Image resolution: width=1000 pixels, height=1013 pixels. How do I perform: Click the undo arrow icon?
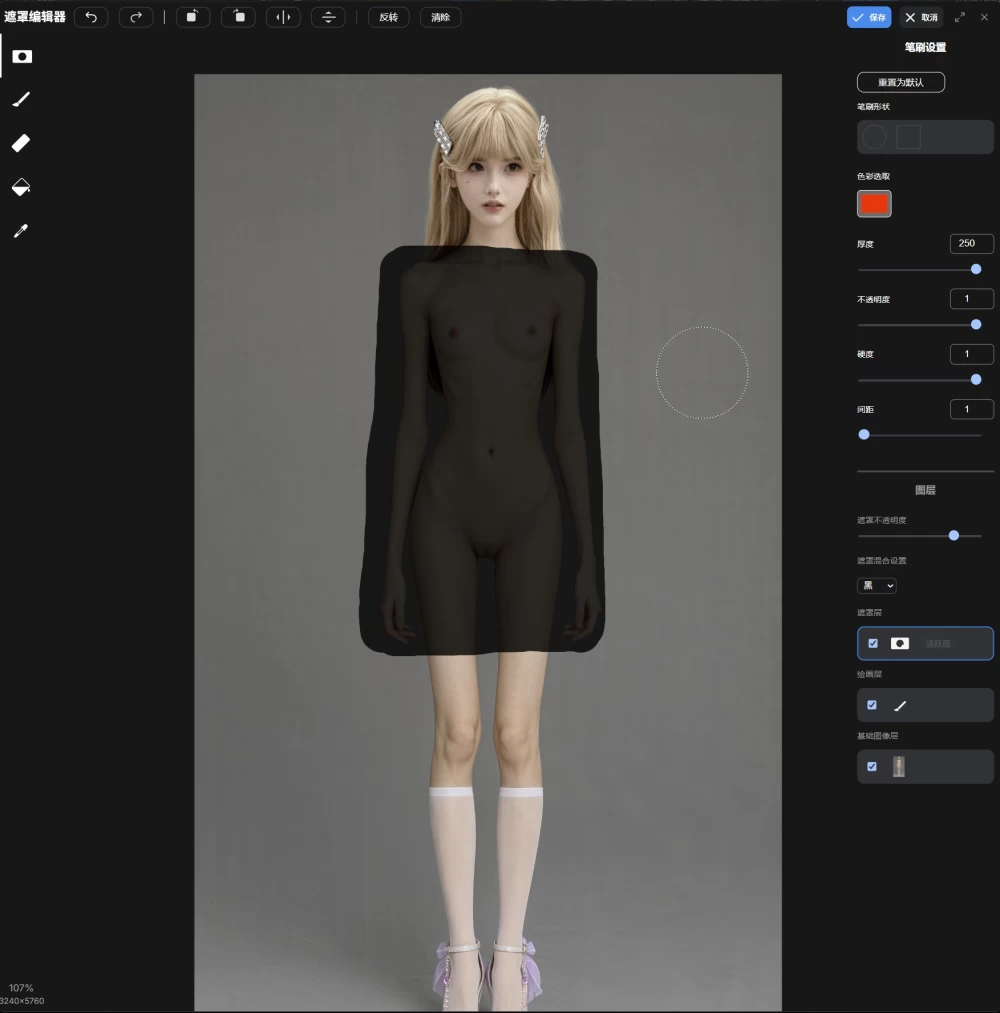pos(91,17)
